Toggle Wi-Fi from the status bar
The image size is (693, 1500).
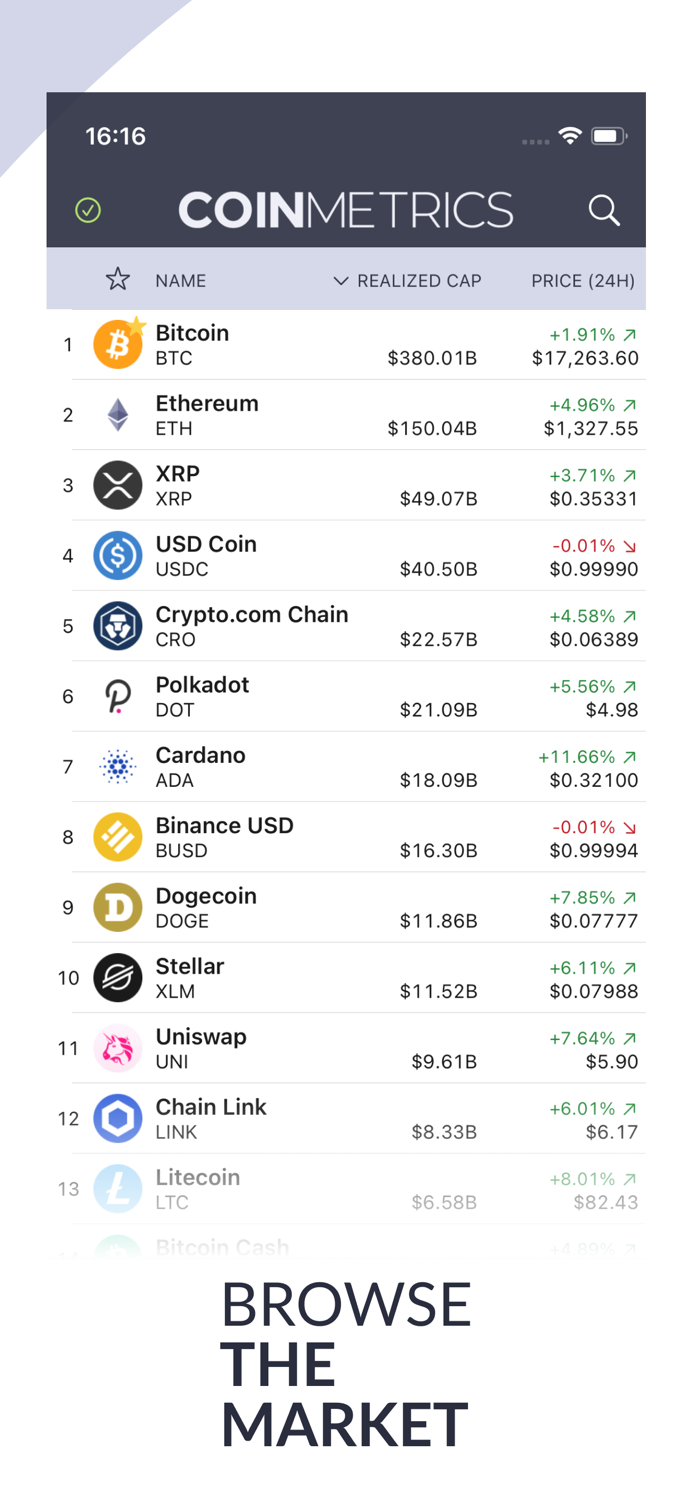point(570,135)
